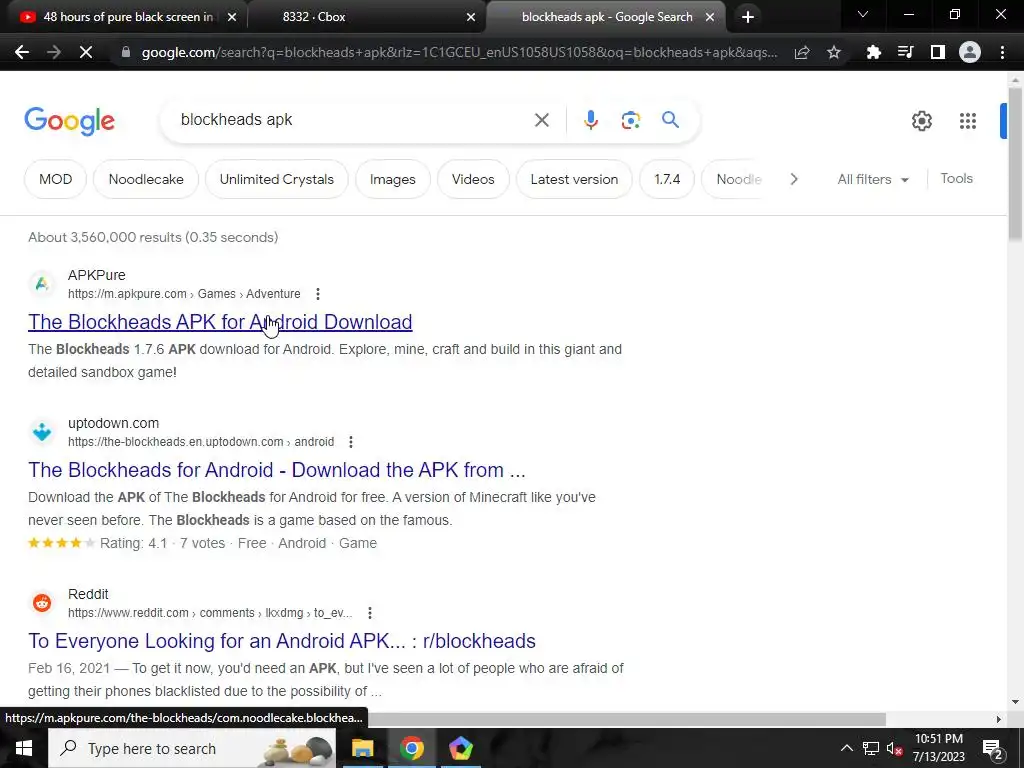Click the horizontal page scrollbar

[x=626, y=719]
